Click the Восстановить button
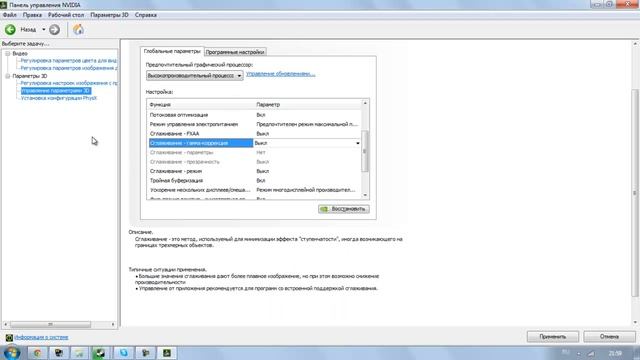 (x=344, y=209)
